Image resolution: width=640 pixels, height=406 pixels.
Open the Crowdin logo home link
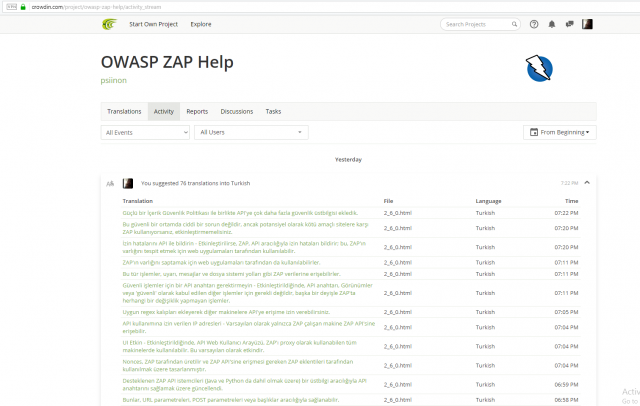coord(109,24)
